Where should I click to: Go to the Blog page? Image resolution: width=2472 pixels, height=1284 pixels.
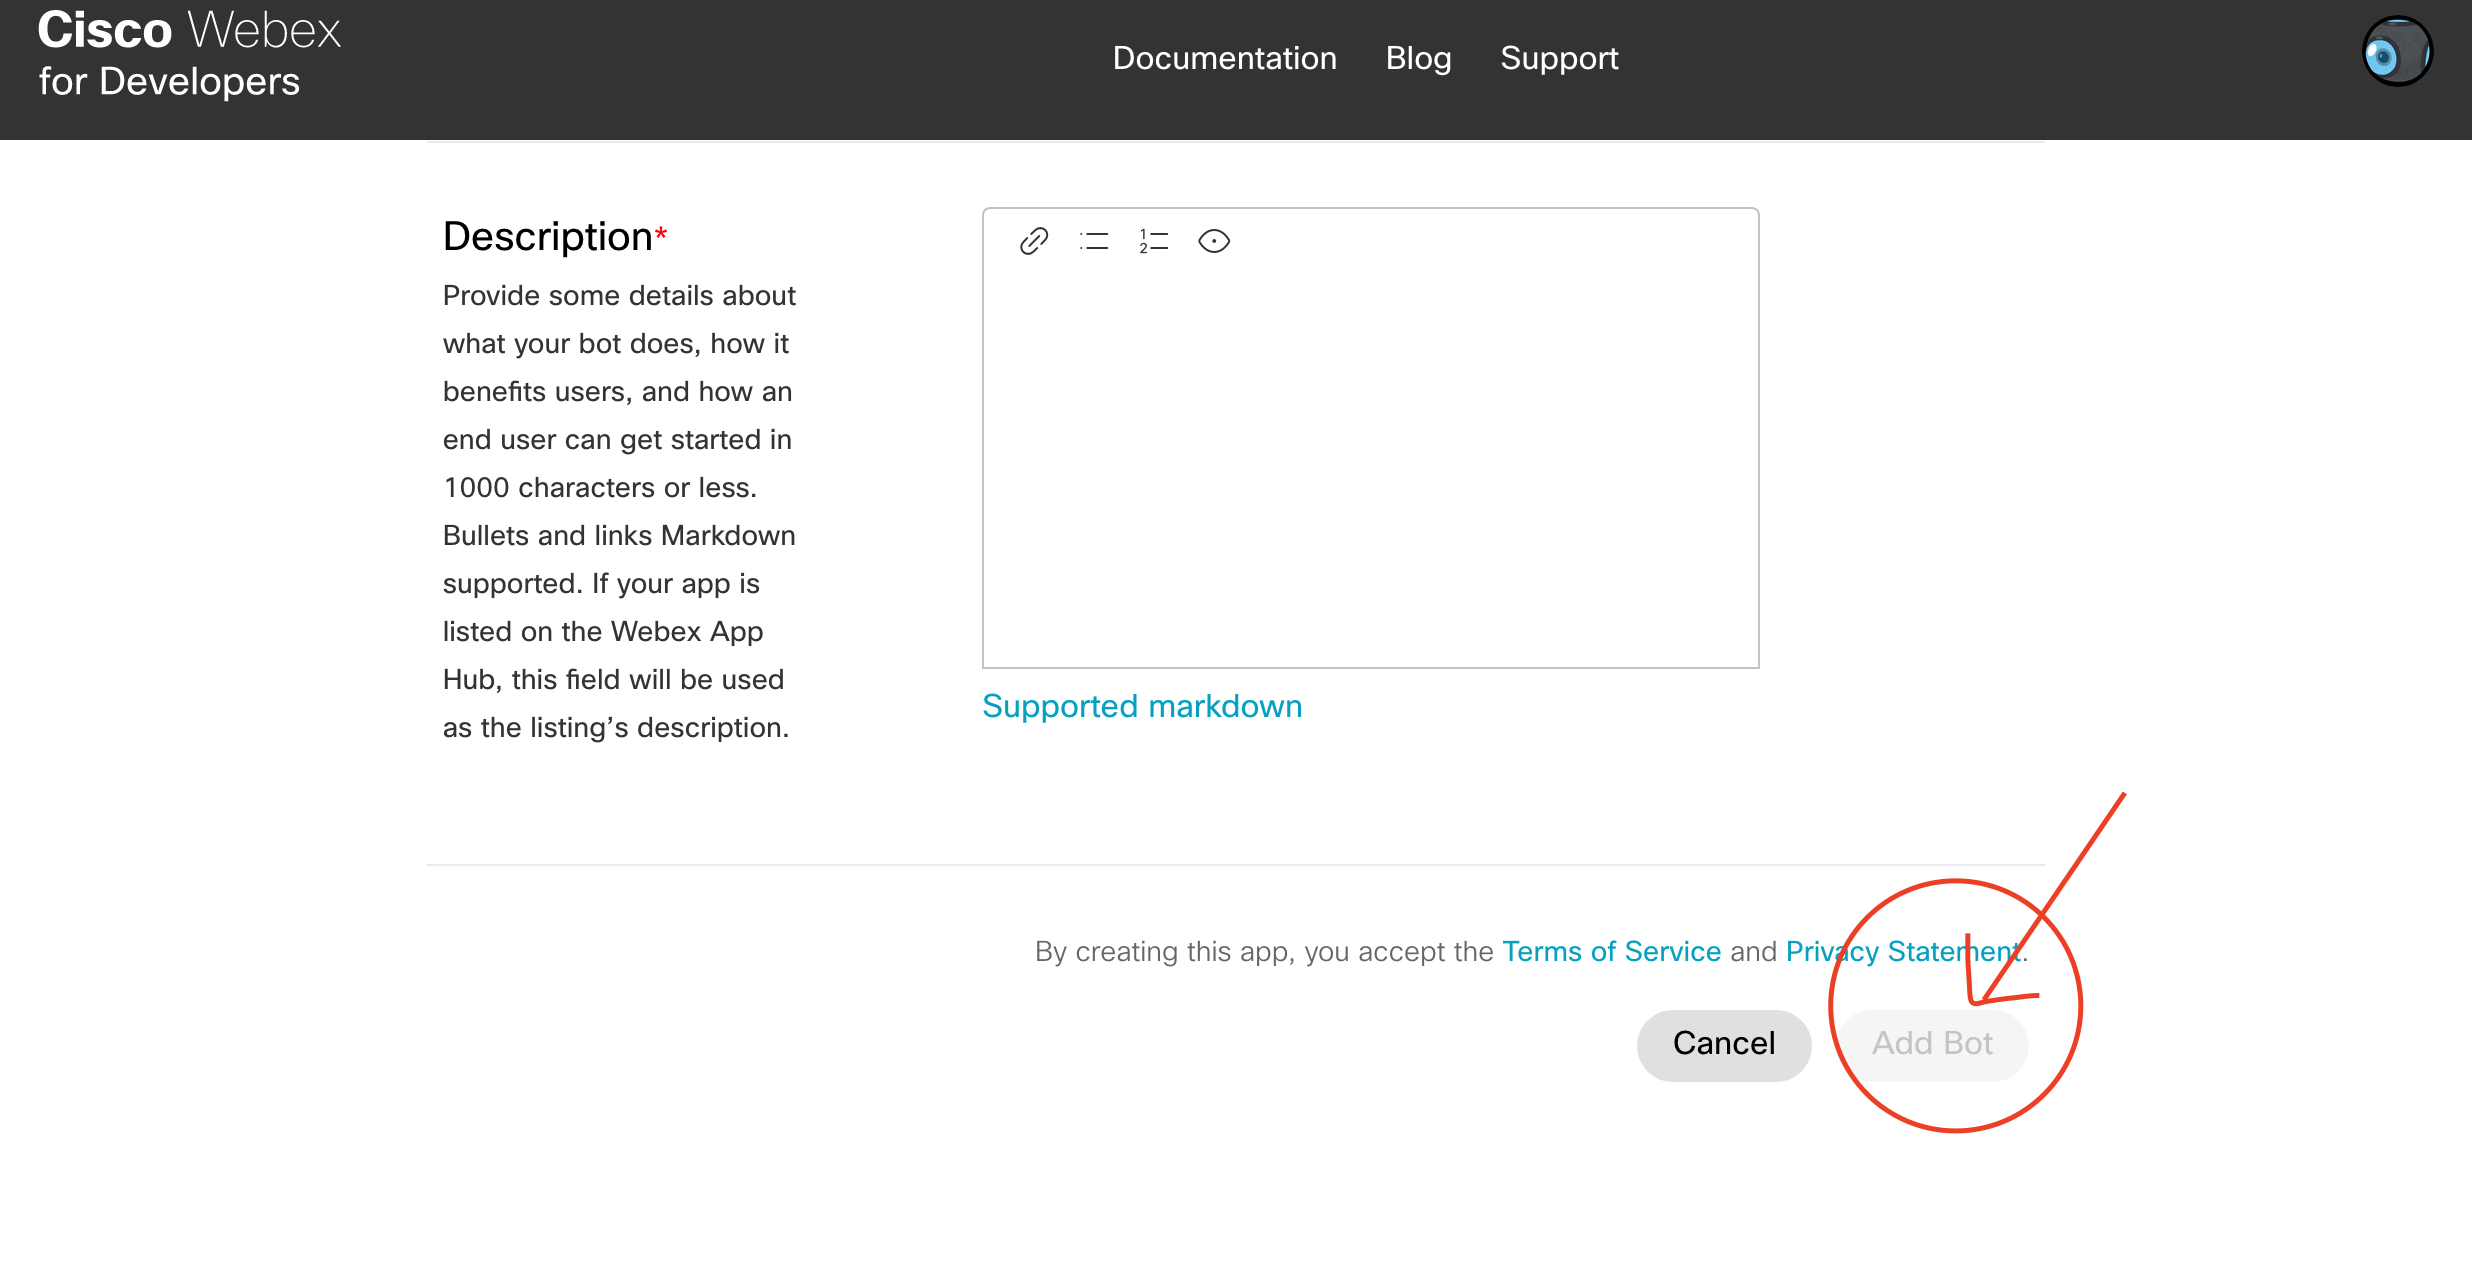click(x=1418, y=58)
